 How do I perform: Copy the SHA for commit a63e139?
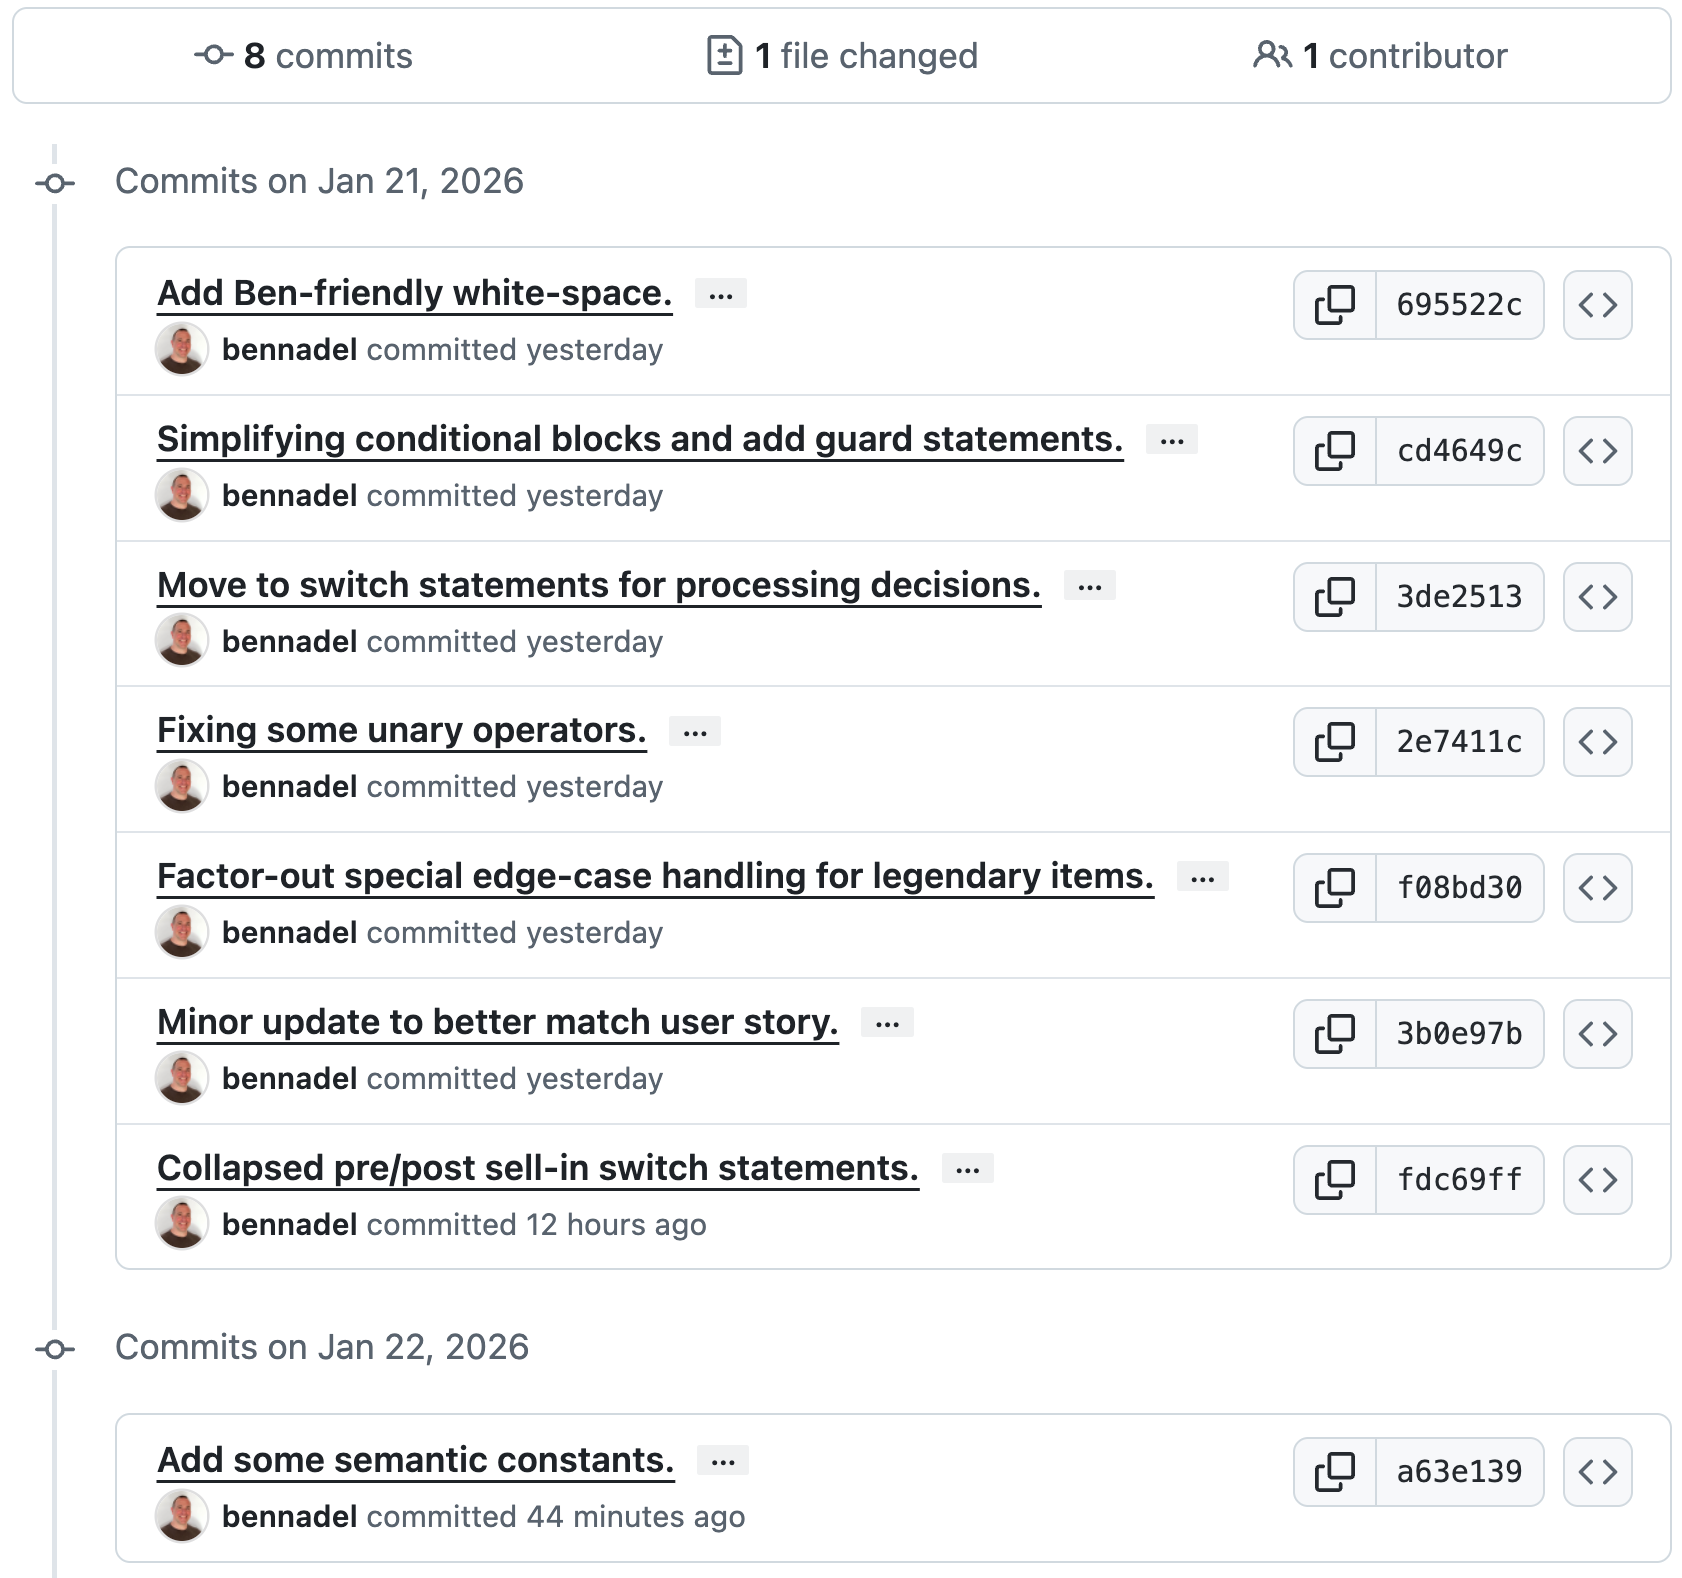1333,1471
